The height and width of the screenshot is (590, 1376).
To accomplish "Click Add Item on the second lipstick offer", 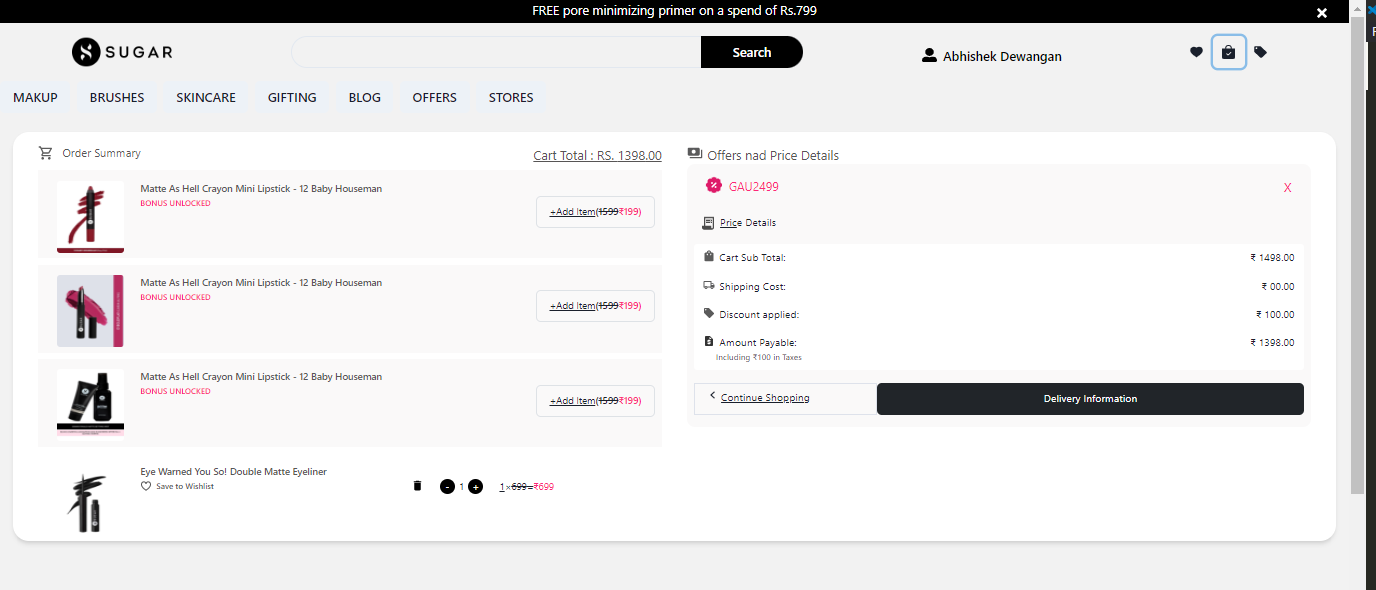I will [x=595, y=306].
